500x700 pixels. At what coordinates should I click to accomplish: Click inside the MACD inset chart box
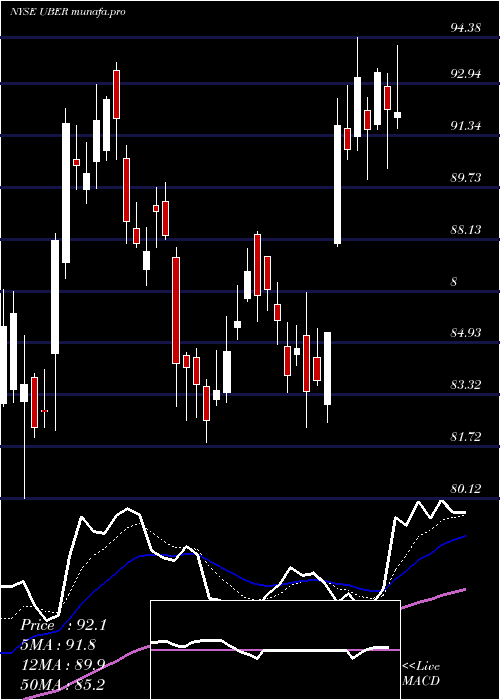pos(275,650)
